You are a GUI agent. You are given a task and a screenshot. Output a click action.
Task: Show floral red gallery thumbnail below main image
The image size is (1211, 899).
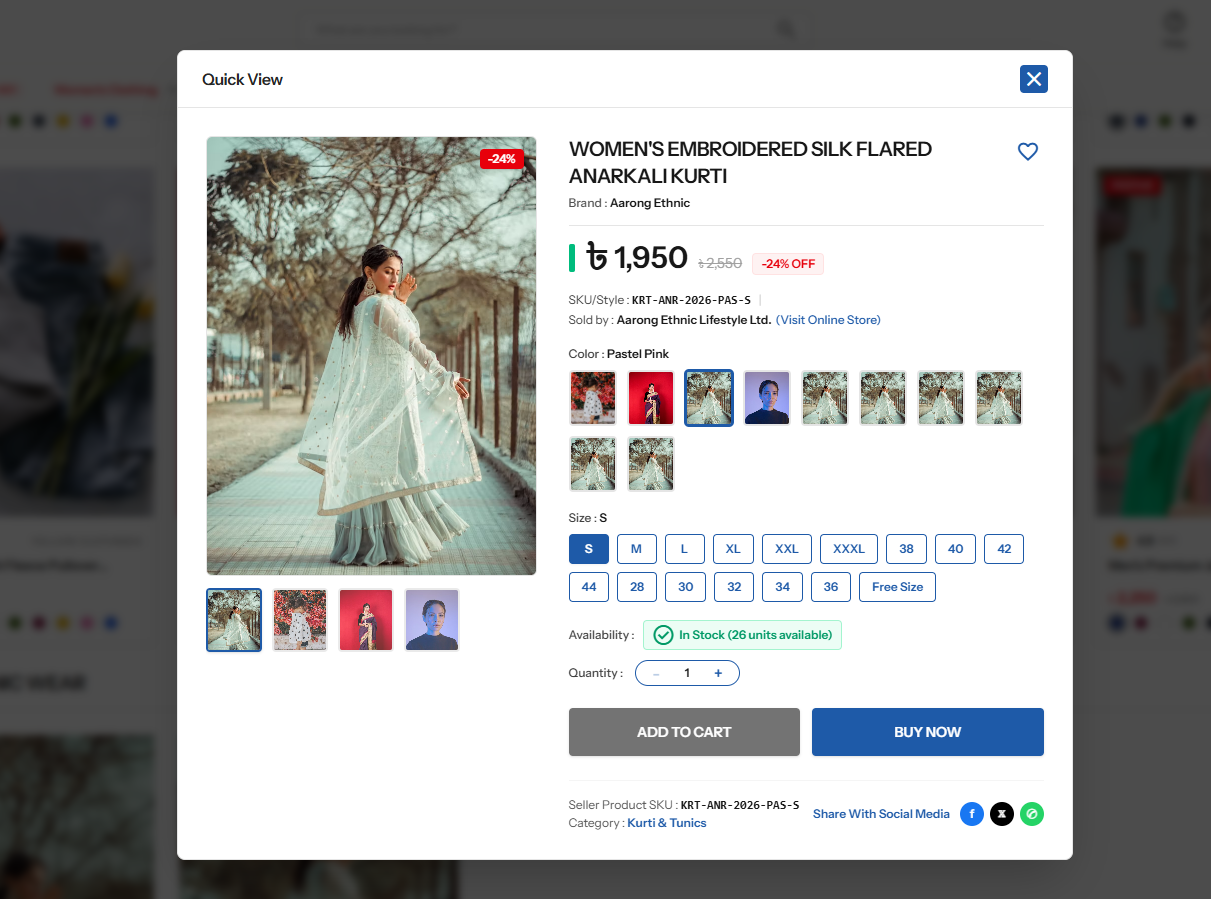point(300,620)
